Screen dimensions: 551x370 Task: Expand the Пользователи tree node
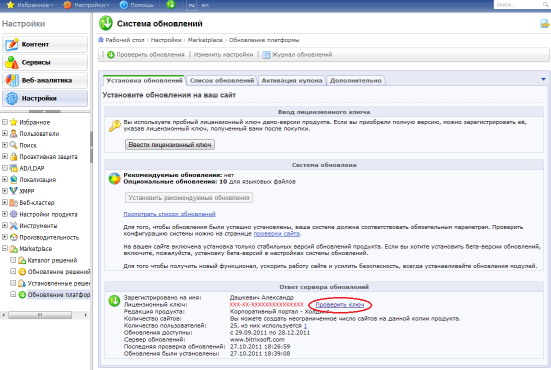click(5, 134)
